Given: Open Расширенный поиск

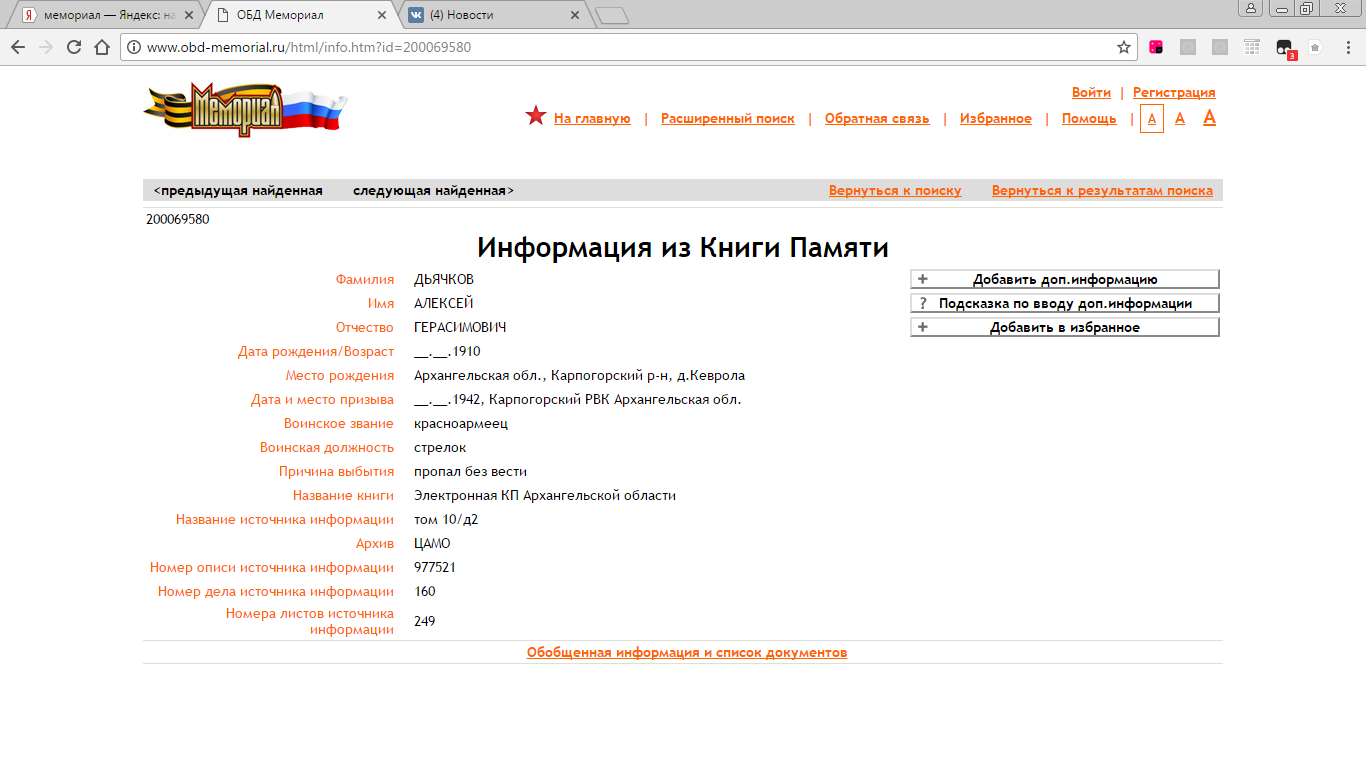Looking at the screenshot, I should coord(728,118).
